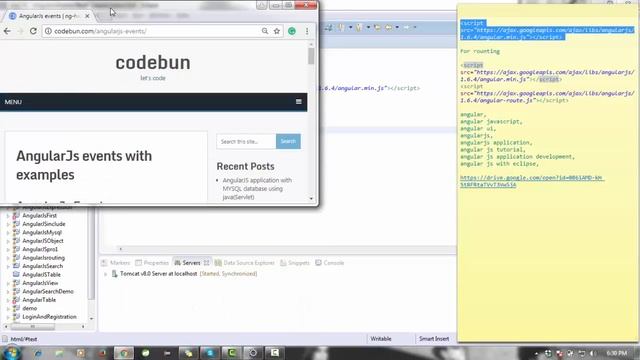Switch to the Data Source Explorer tab
Image resolution: width=640 pixels, height=360 pixels.
click(x=244, y=263)
